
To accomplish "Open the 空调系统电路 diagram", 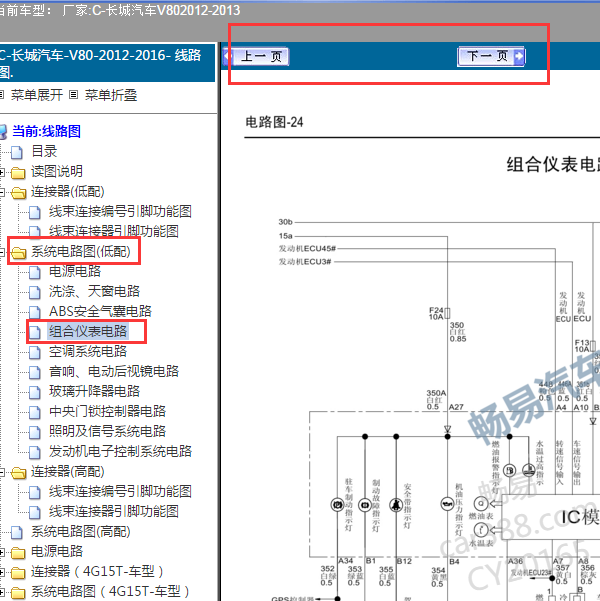I will 88,351.
